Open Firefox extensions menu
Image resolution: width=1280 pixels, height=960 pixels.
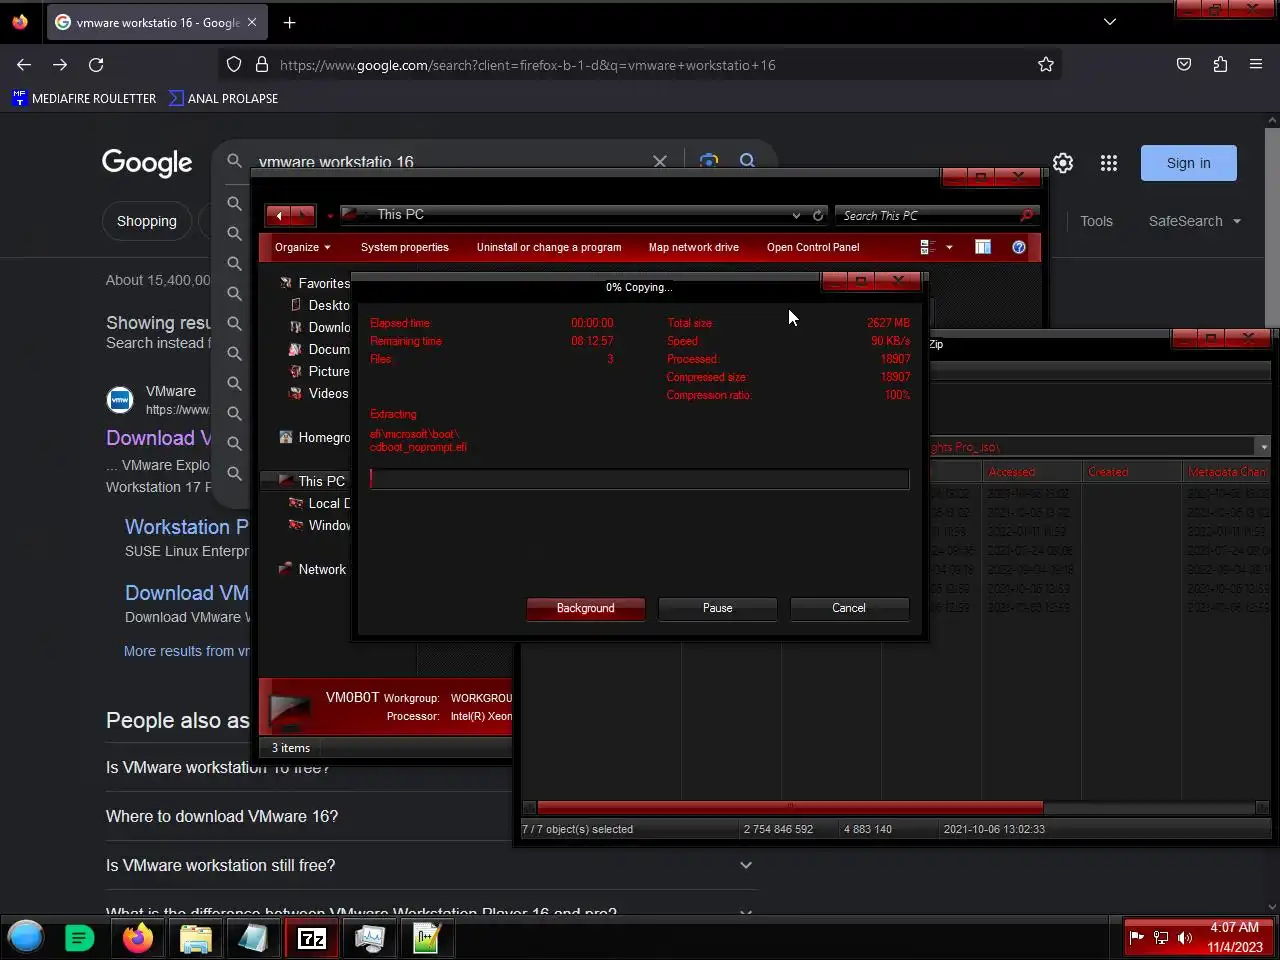pos(1220,65)
